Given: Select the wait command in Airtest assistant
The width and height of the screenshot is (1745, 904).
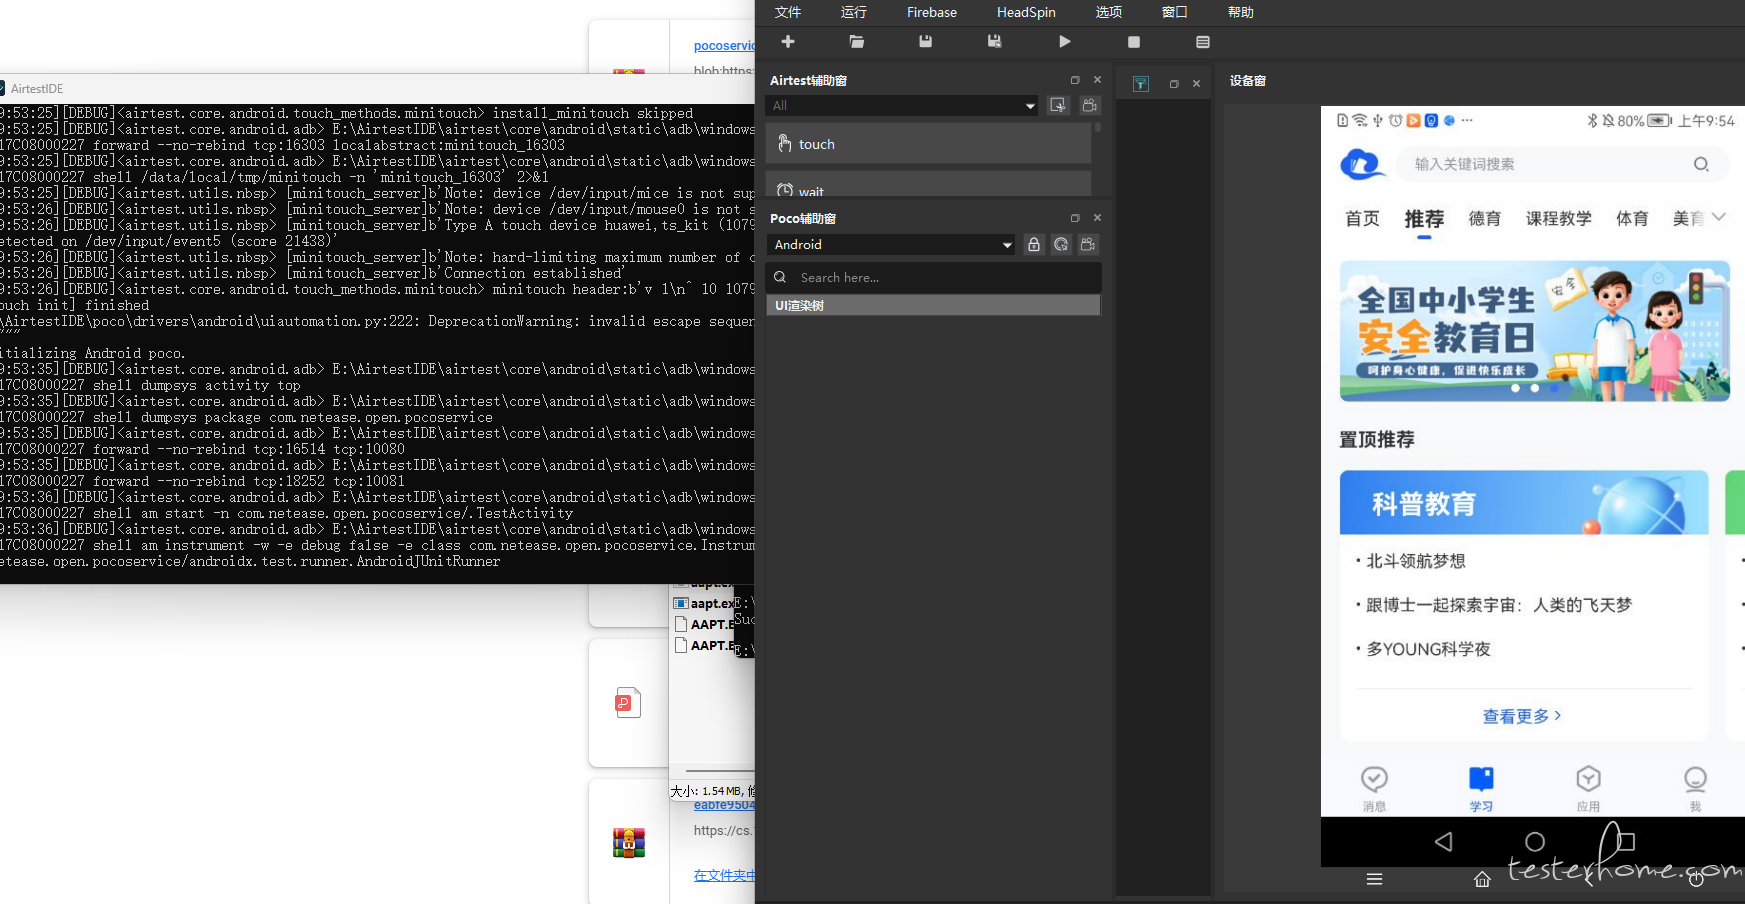Looking at the screenshot, I should pos(928,184).
